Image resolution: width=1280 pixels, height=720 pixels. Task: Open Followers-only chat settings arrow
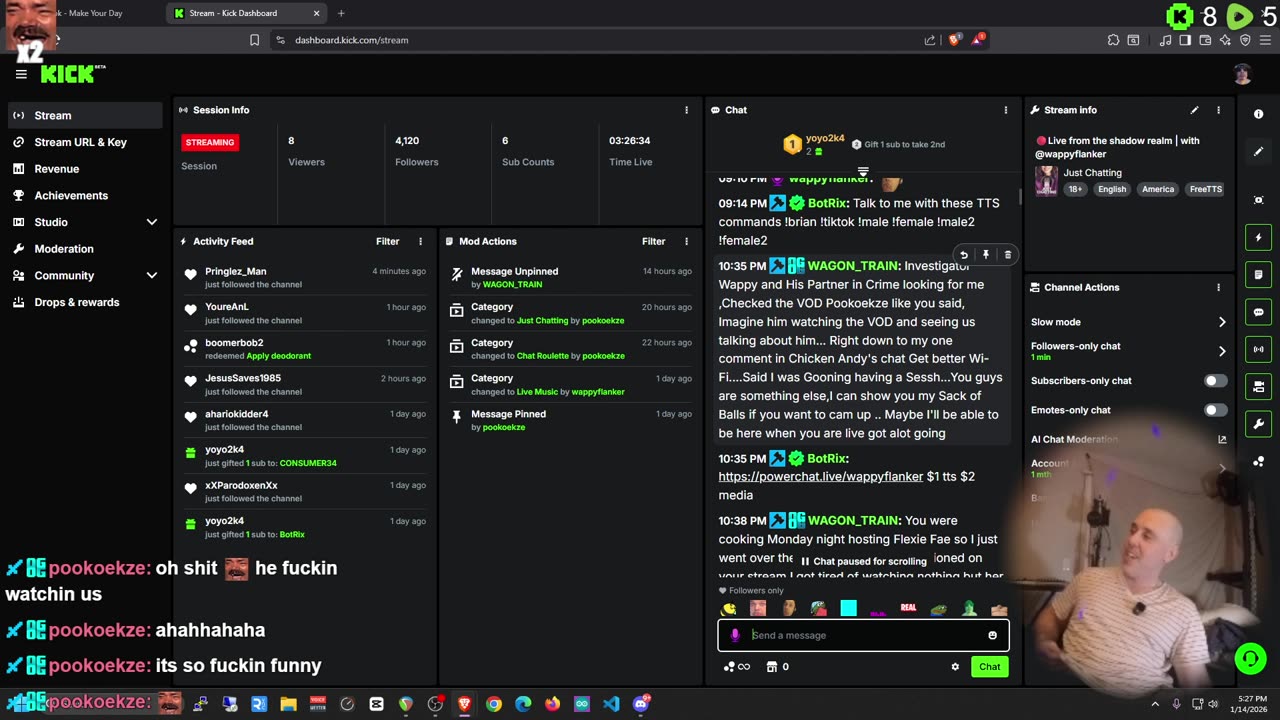1221,351
